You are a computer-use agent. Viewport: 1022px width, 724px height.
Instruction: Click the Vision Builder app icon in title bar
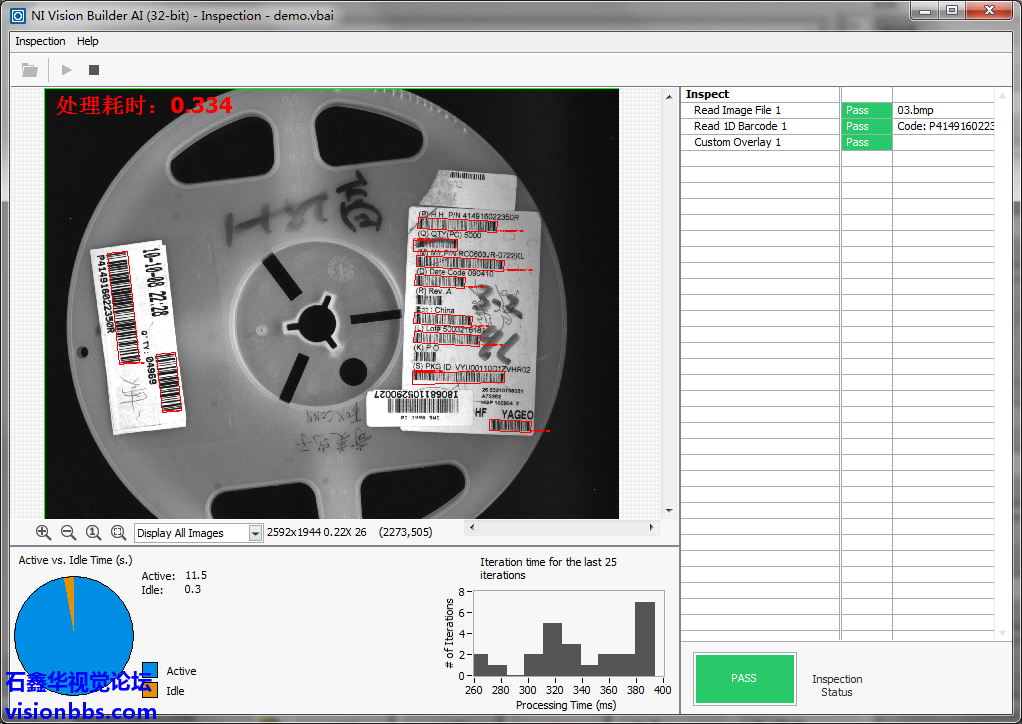pos(18,16)
